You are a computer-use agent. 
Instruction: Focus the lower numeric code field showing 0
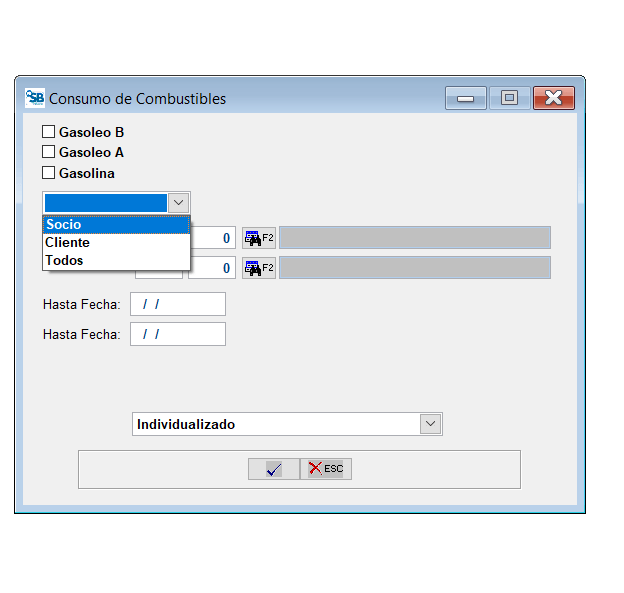coord(213,268)
